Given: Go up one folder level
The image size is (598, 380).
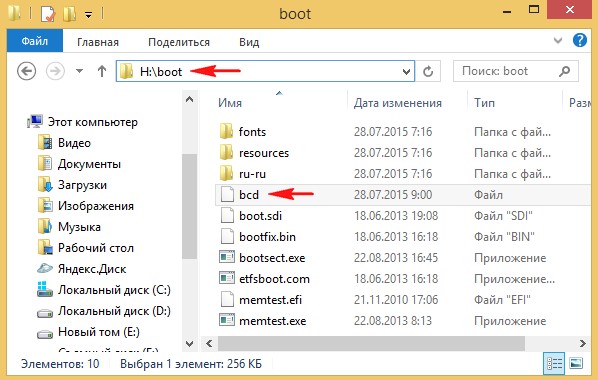Looking at the screenshot, I should pos(101,71).
